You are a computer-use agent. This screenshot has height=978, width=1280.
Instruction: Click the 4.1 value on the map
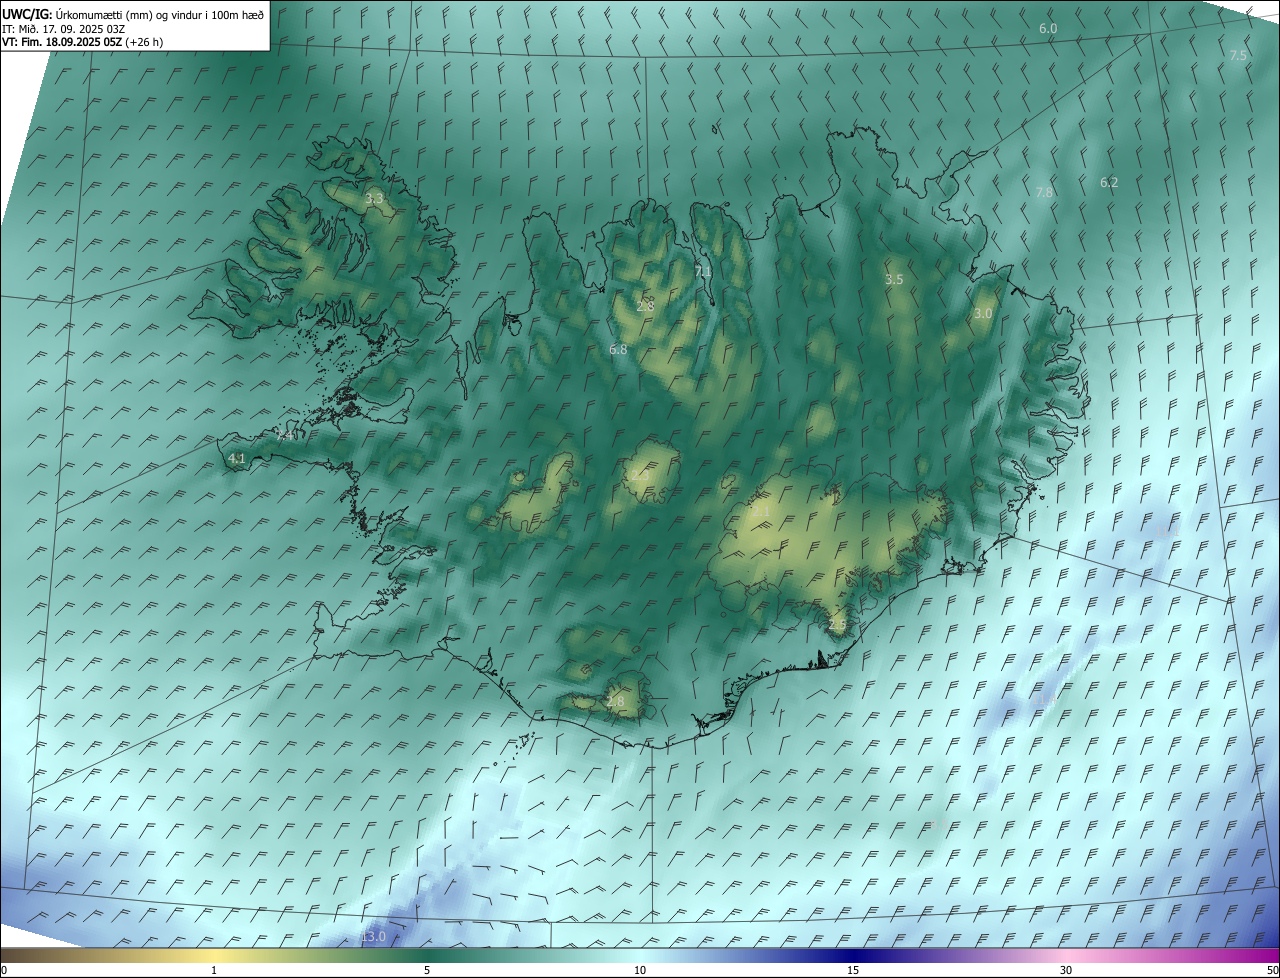237,459
